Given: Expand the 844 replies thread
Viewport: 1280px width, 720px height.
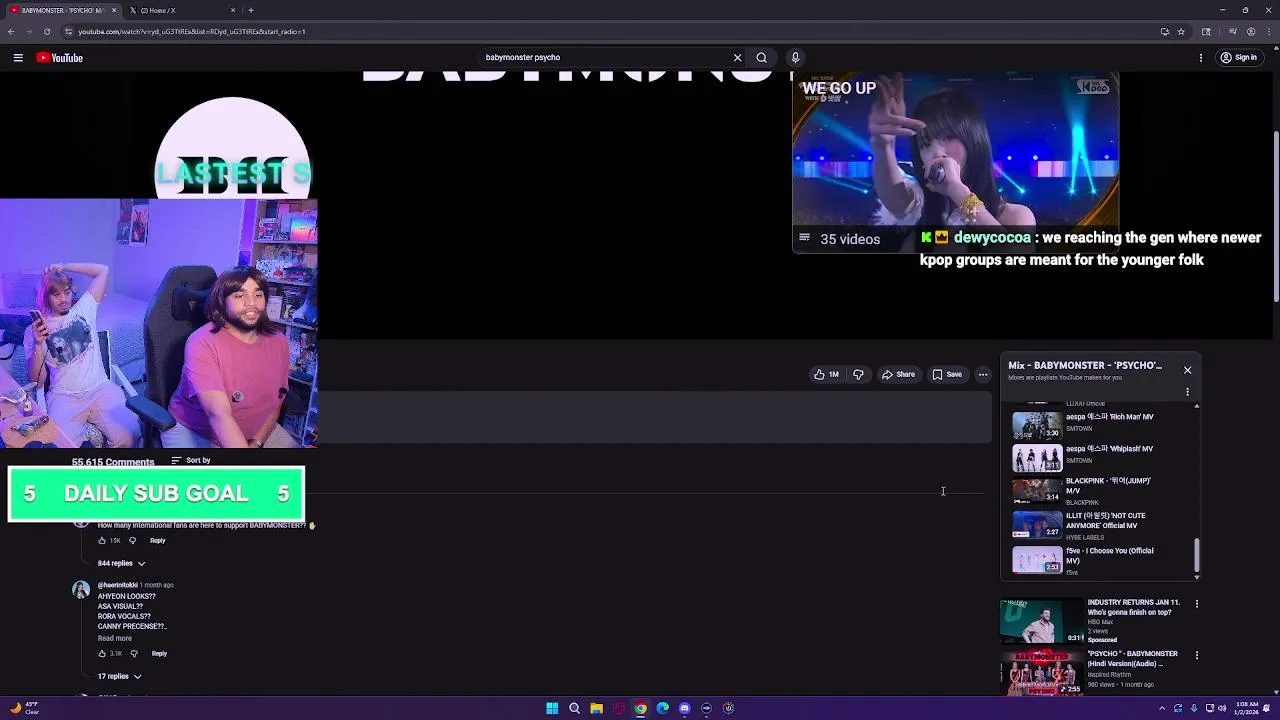Looking at the screenshot, I should [x=121, y=563].
